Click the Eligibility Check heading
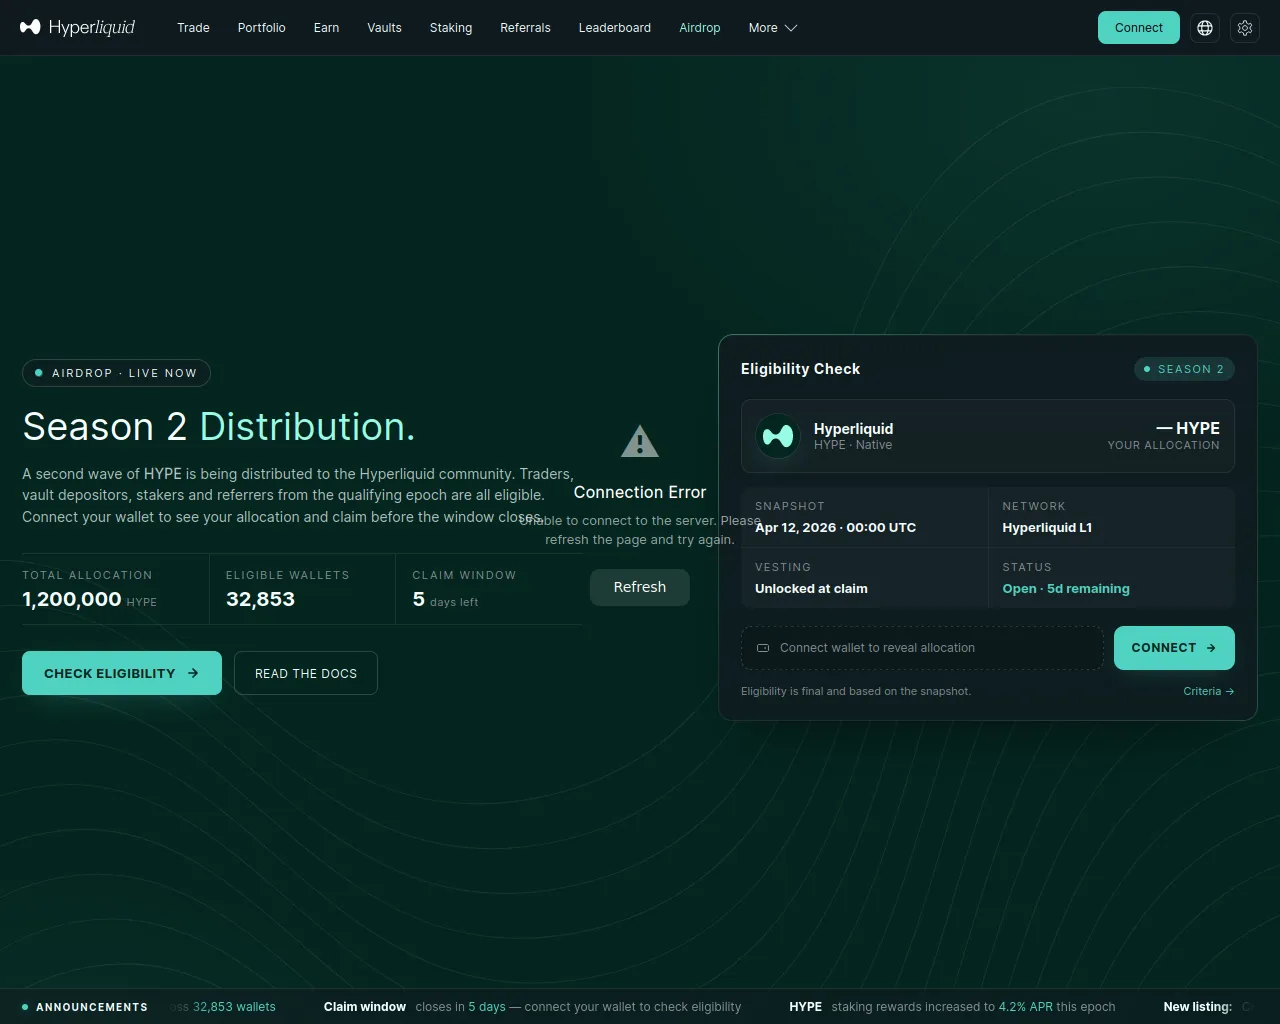The image size is (1280, 1024). tap(800, 369)
